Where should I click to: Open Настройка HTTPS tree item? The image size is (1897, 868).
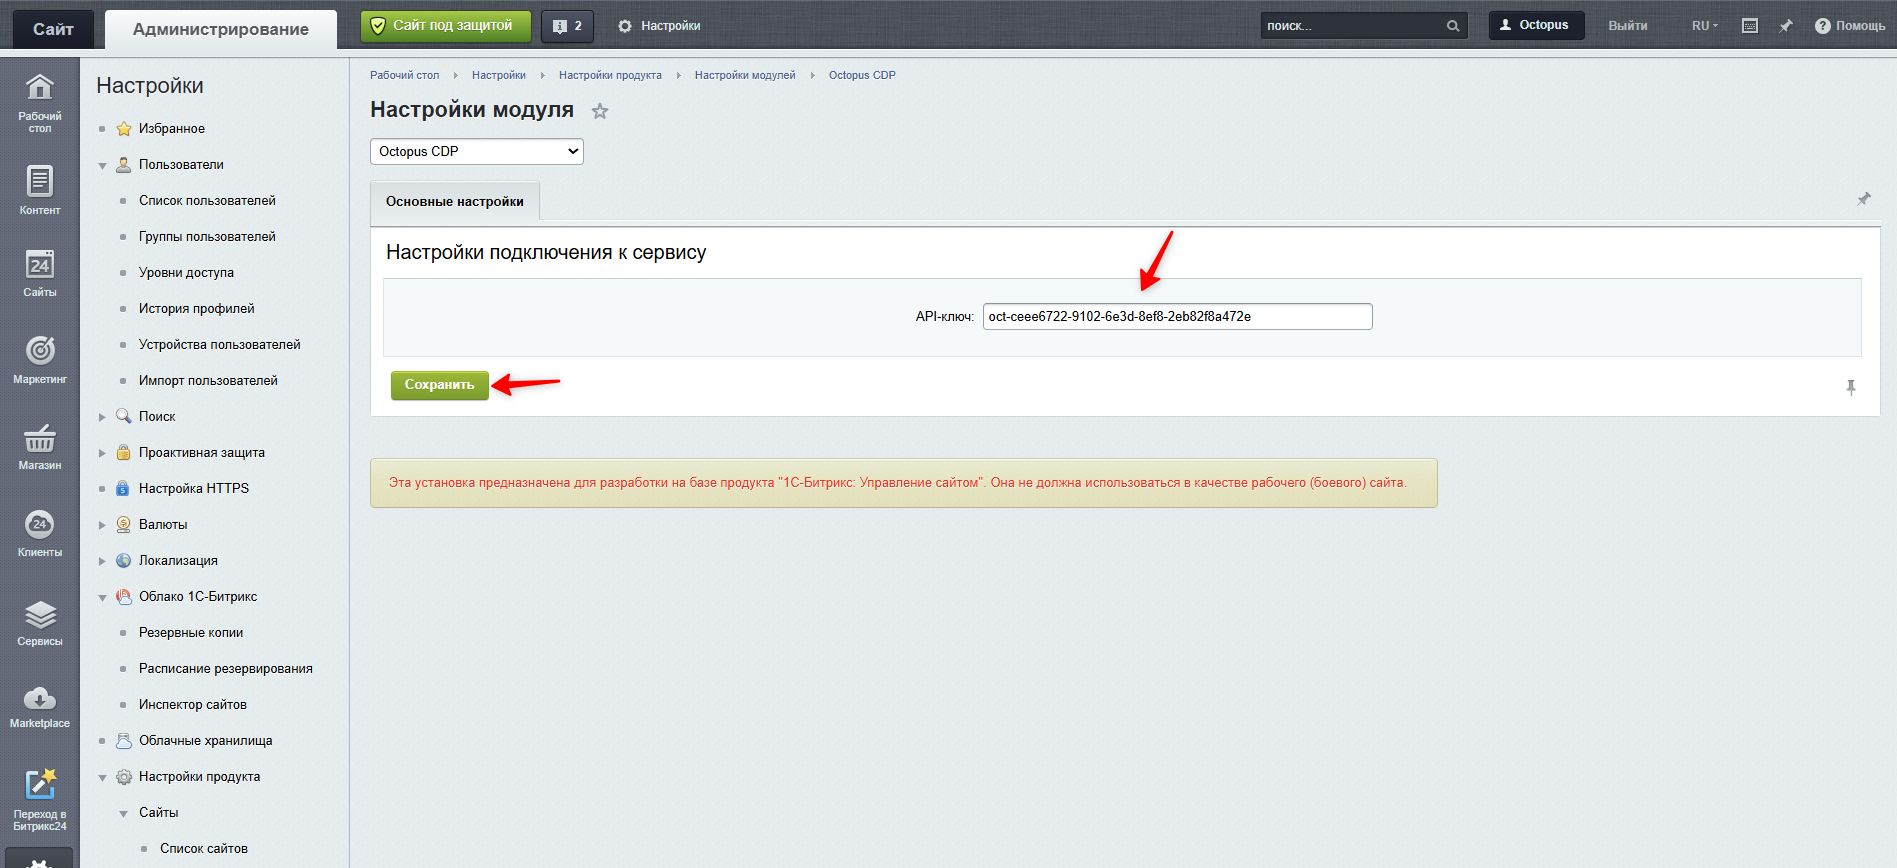pos(194,488)
